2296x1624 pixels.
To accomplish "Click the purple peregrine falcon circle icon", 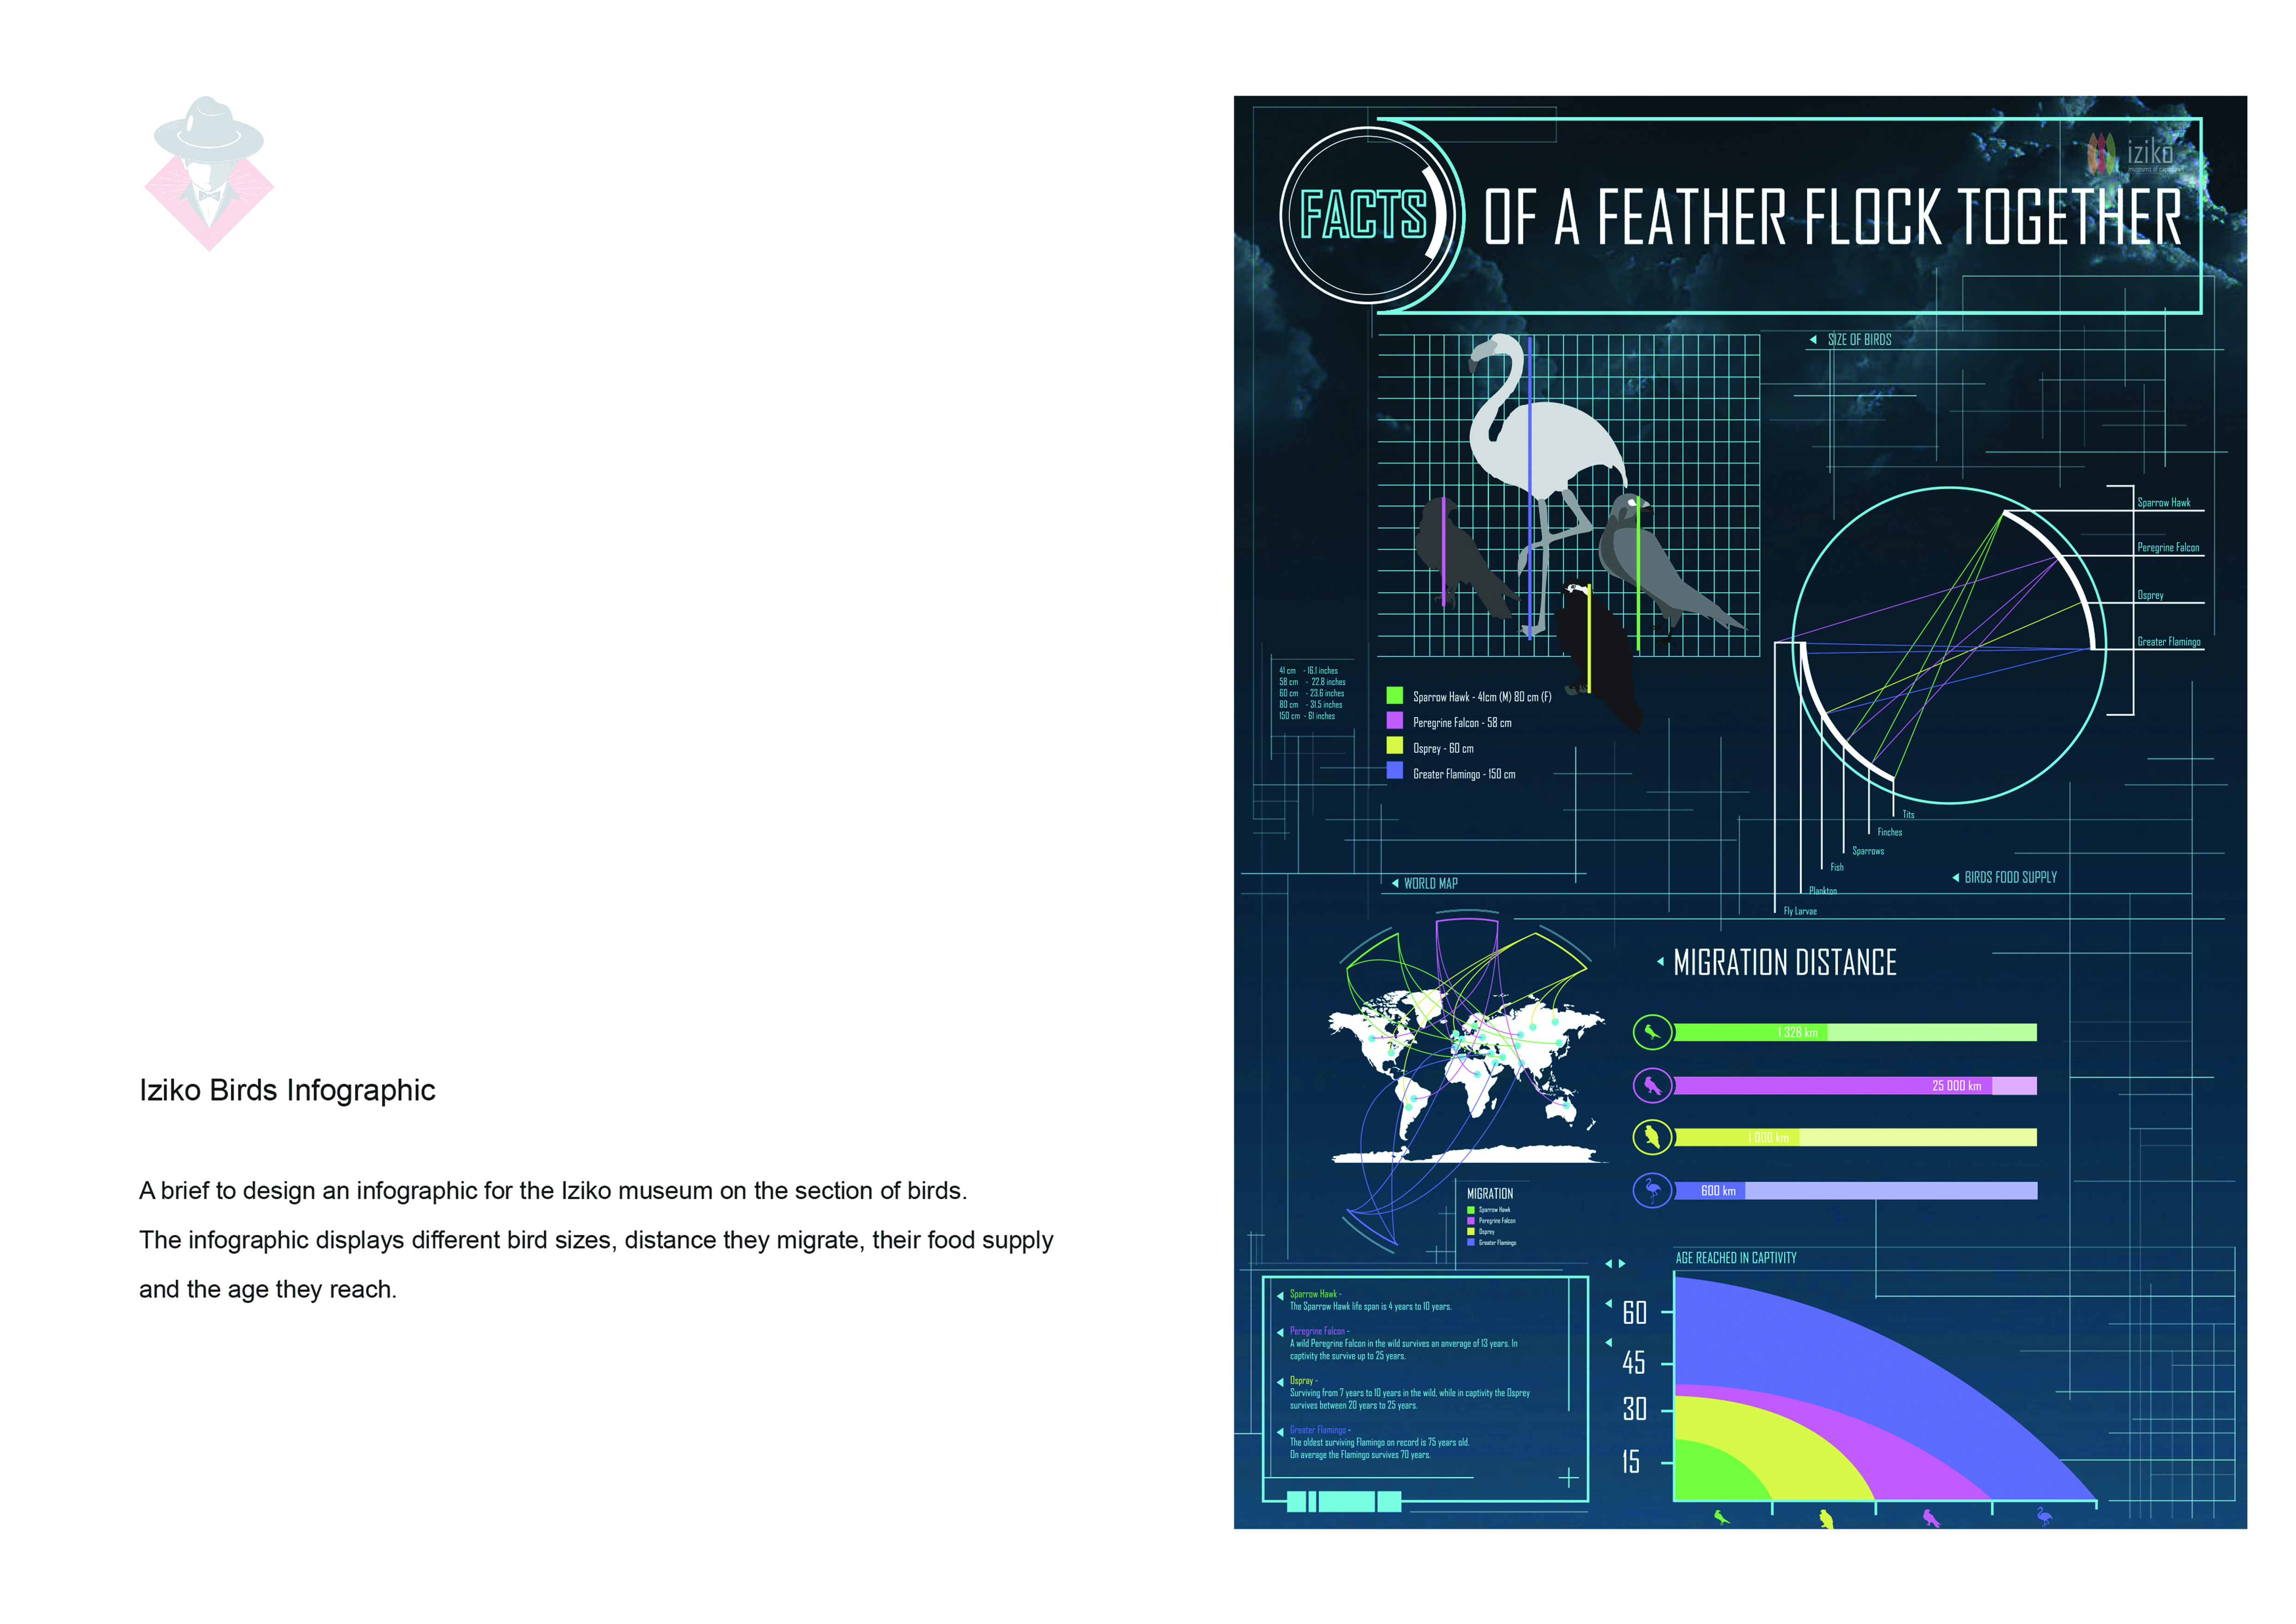I will coord(1652,1085).
